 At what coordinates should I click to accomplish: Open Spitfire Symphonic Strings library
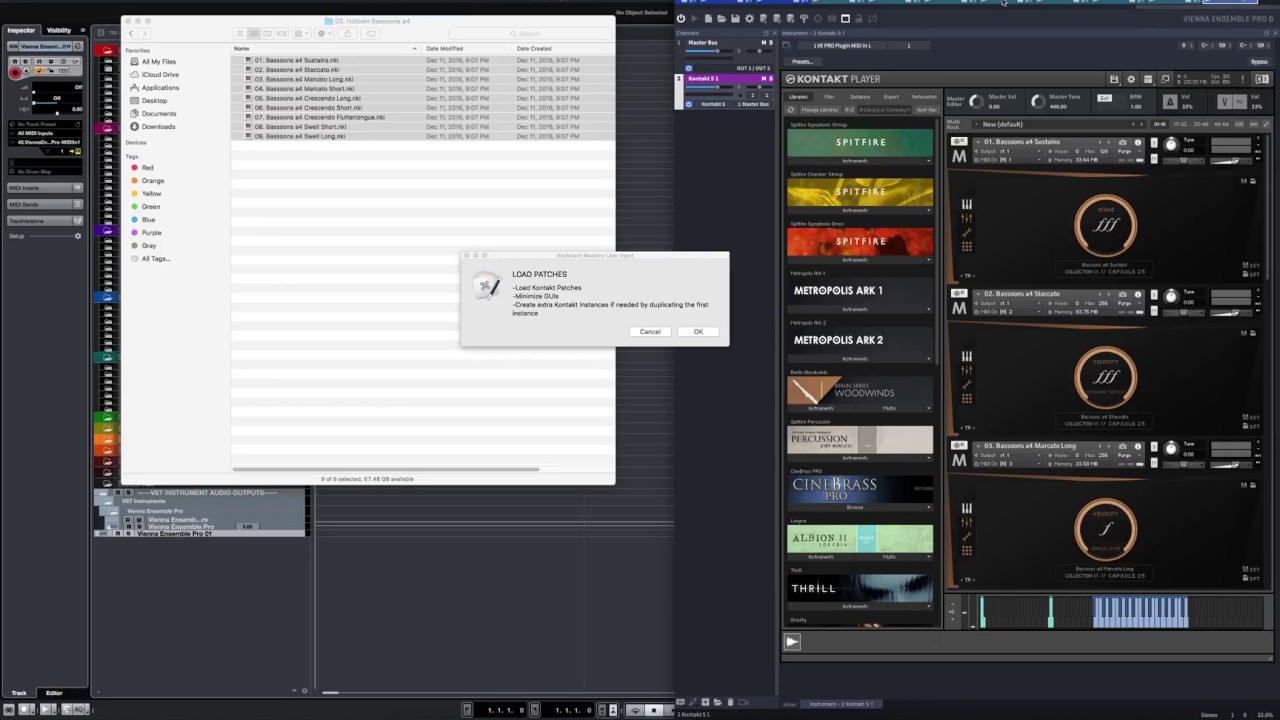tap(860, 143)
